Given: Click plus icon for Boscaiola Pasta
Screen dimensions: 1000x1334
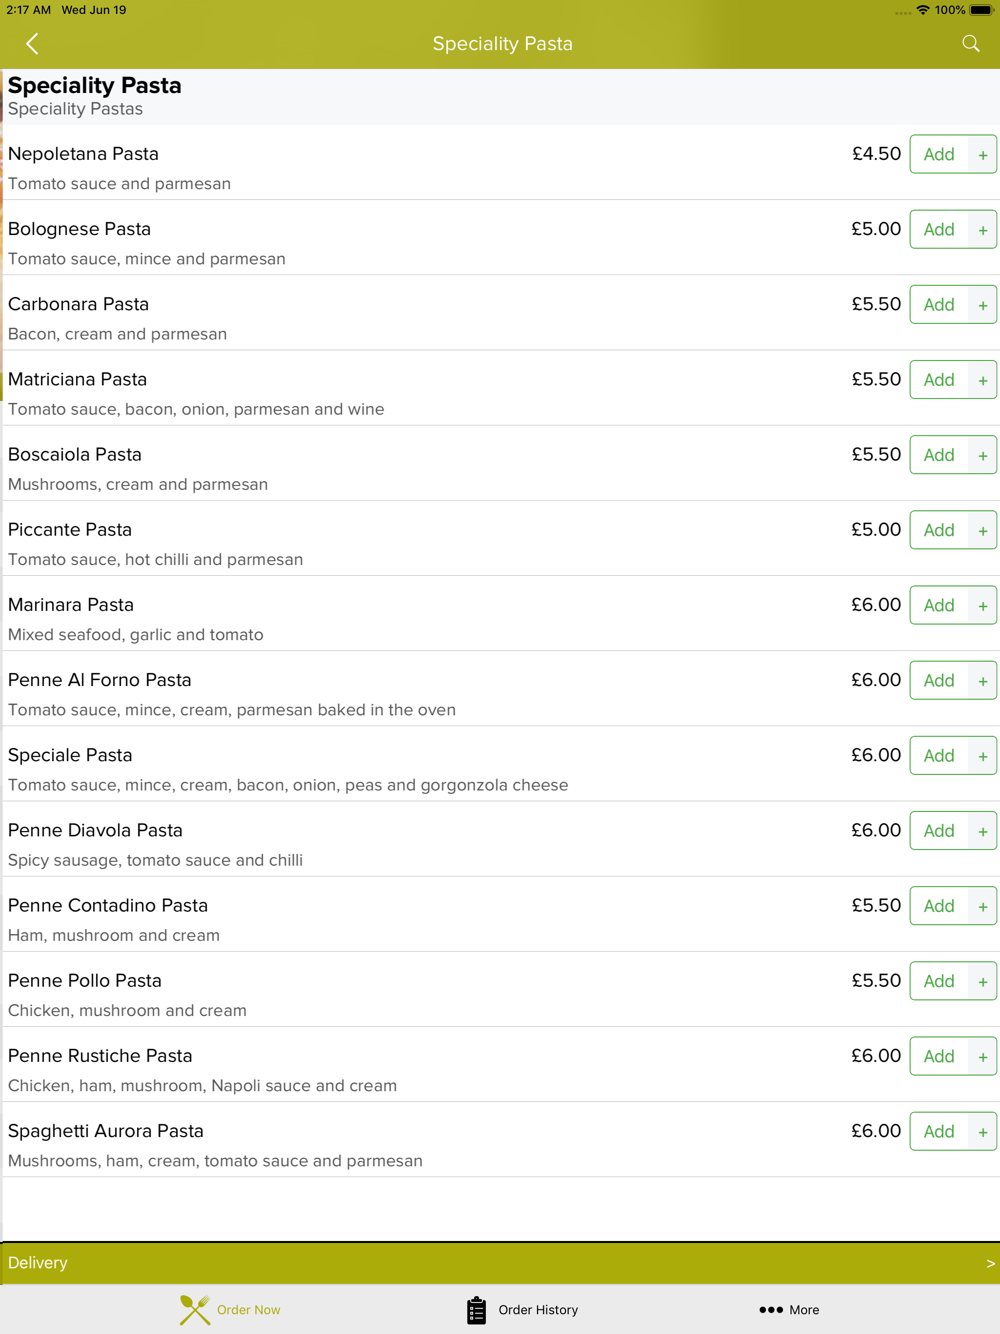Looking at the screenshot, I should coord(983,456).
